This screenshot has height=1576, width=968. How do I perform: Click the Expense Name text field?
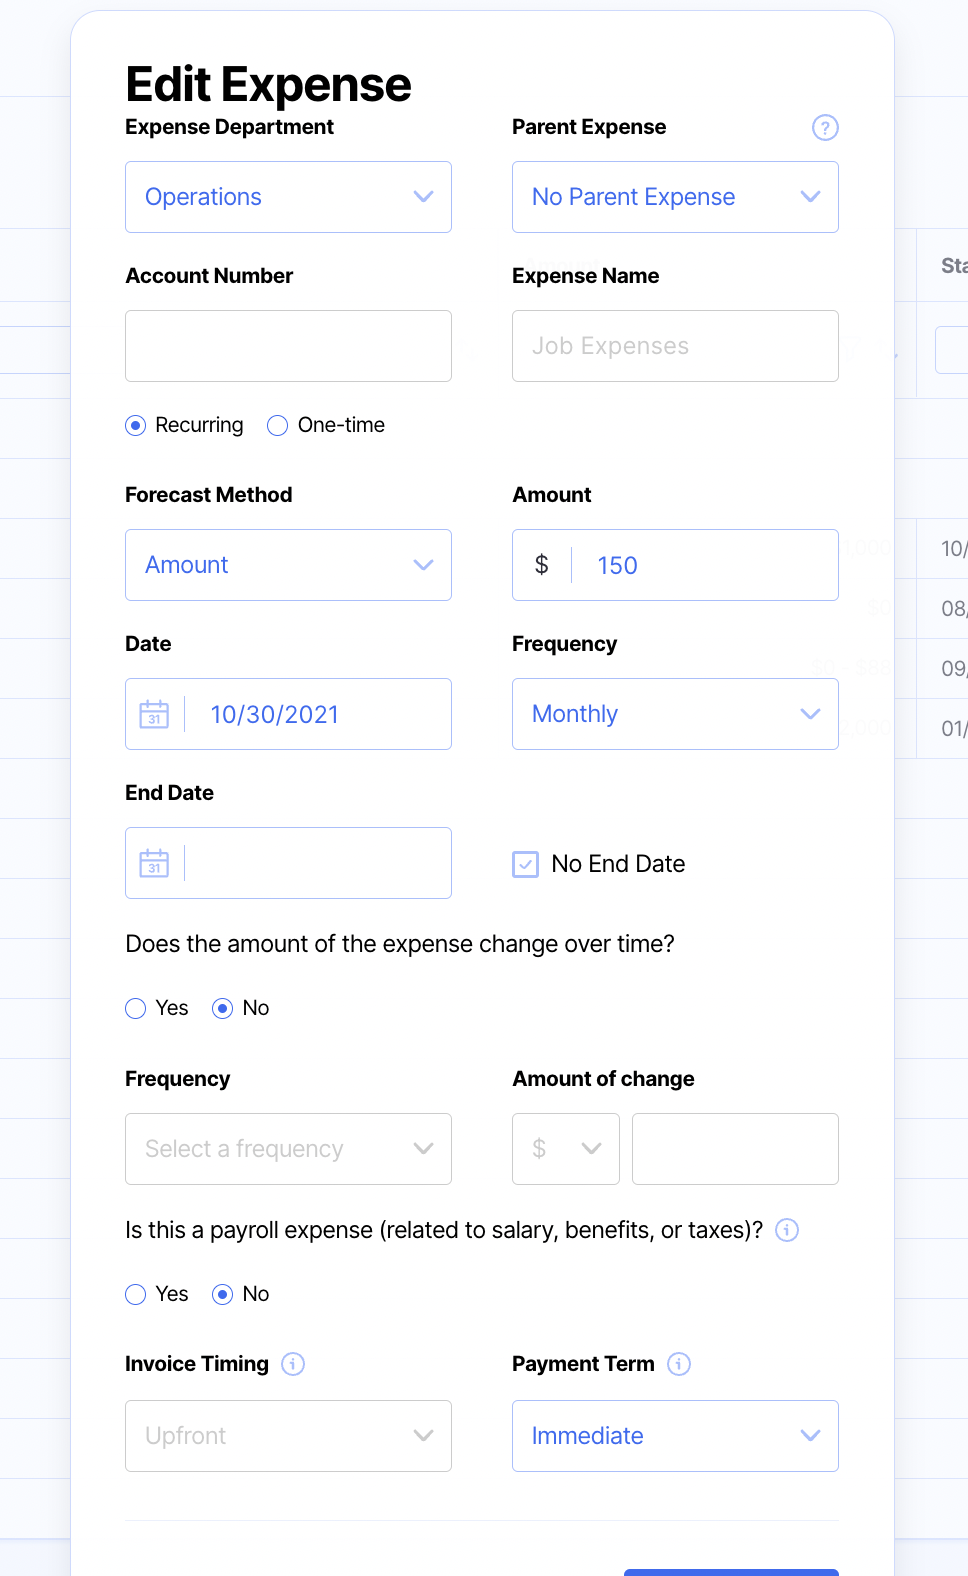click(675, 346)
